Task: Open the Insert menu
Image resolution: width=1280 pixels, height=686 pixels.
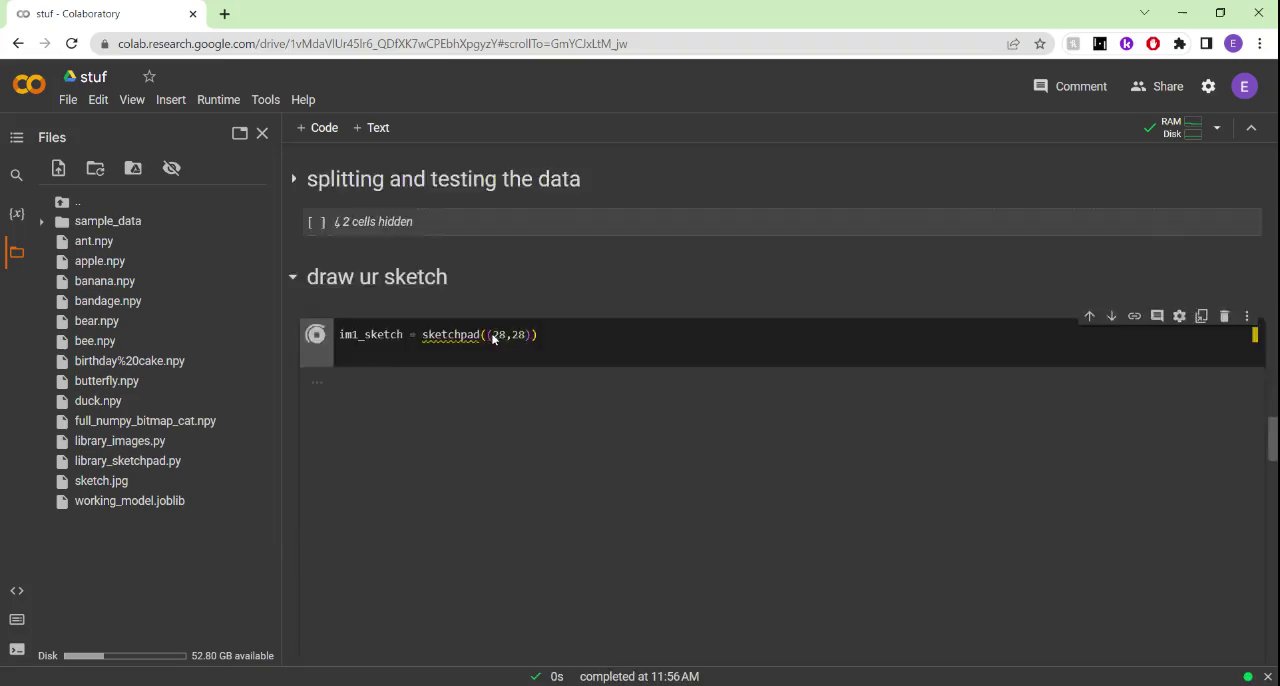Action: coord(170,100)
